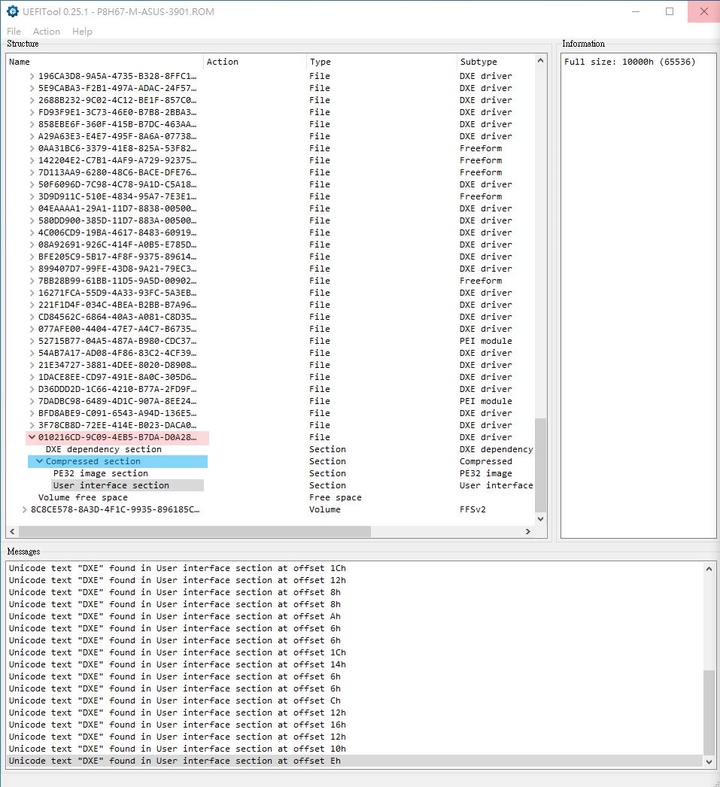Click the Subtype column header
720x787 pixels.
[496, 62]
